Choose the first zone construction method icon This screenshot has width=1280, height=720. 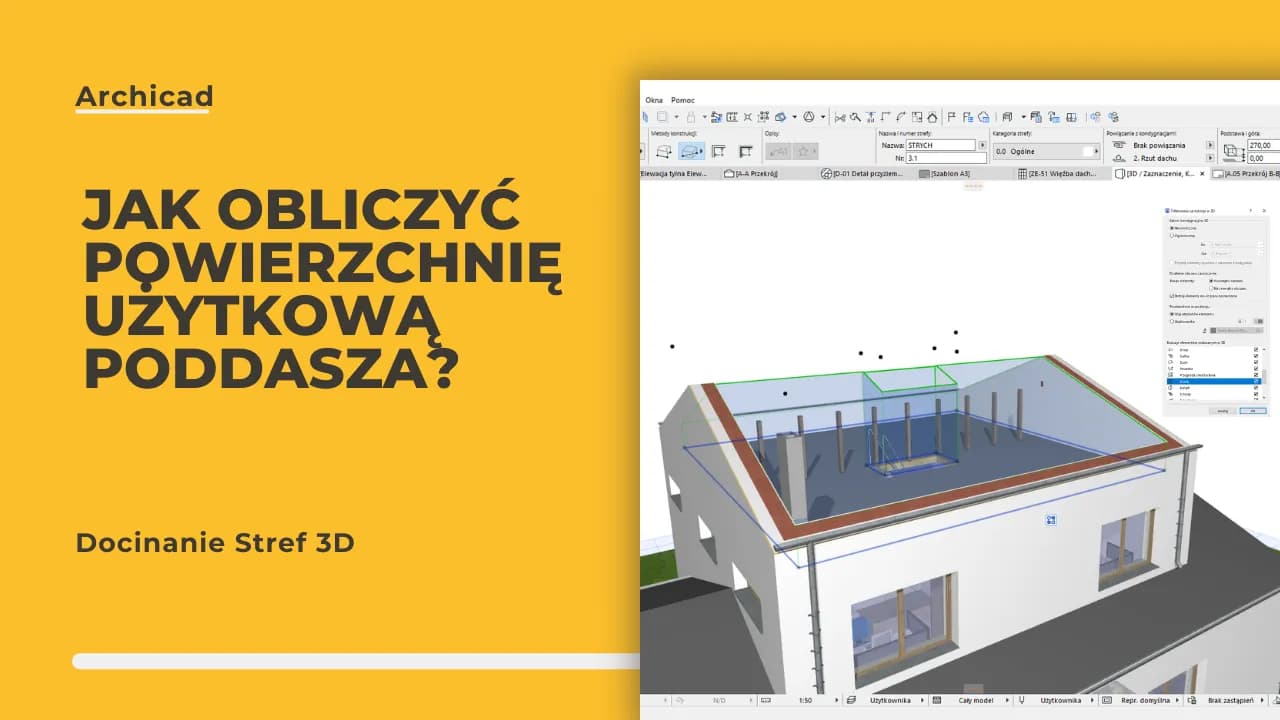pos(663,152)
